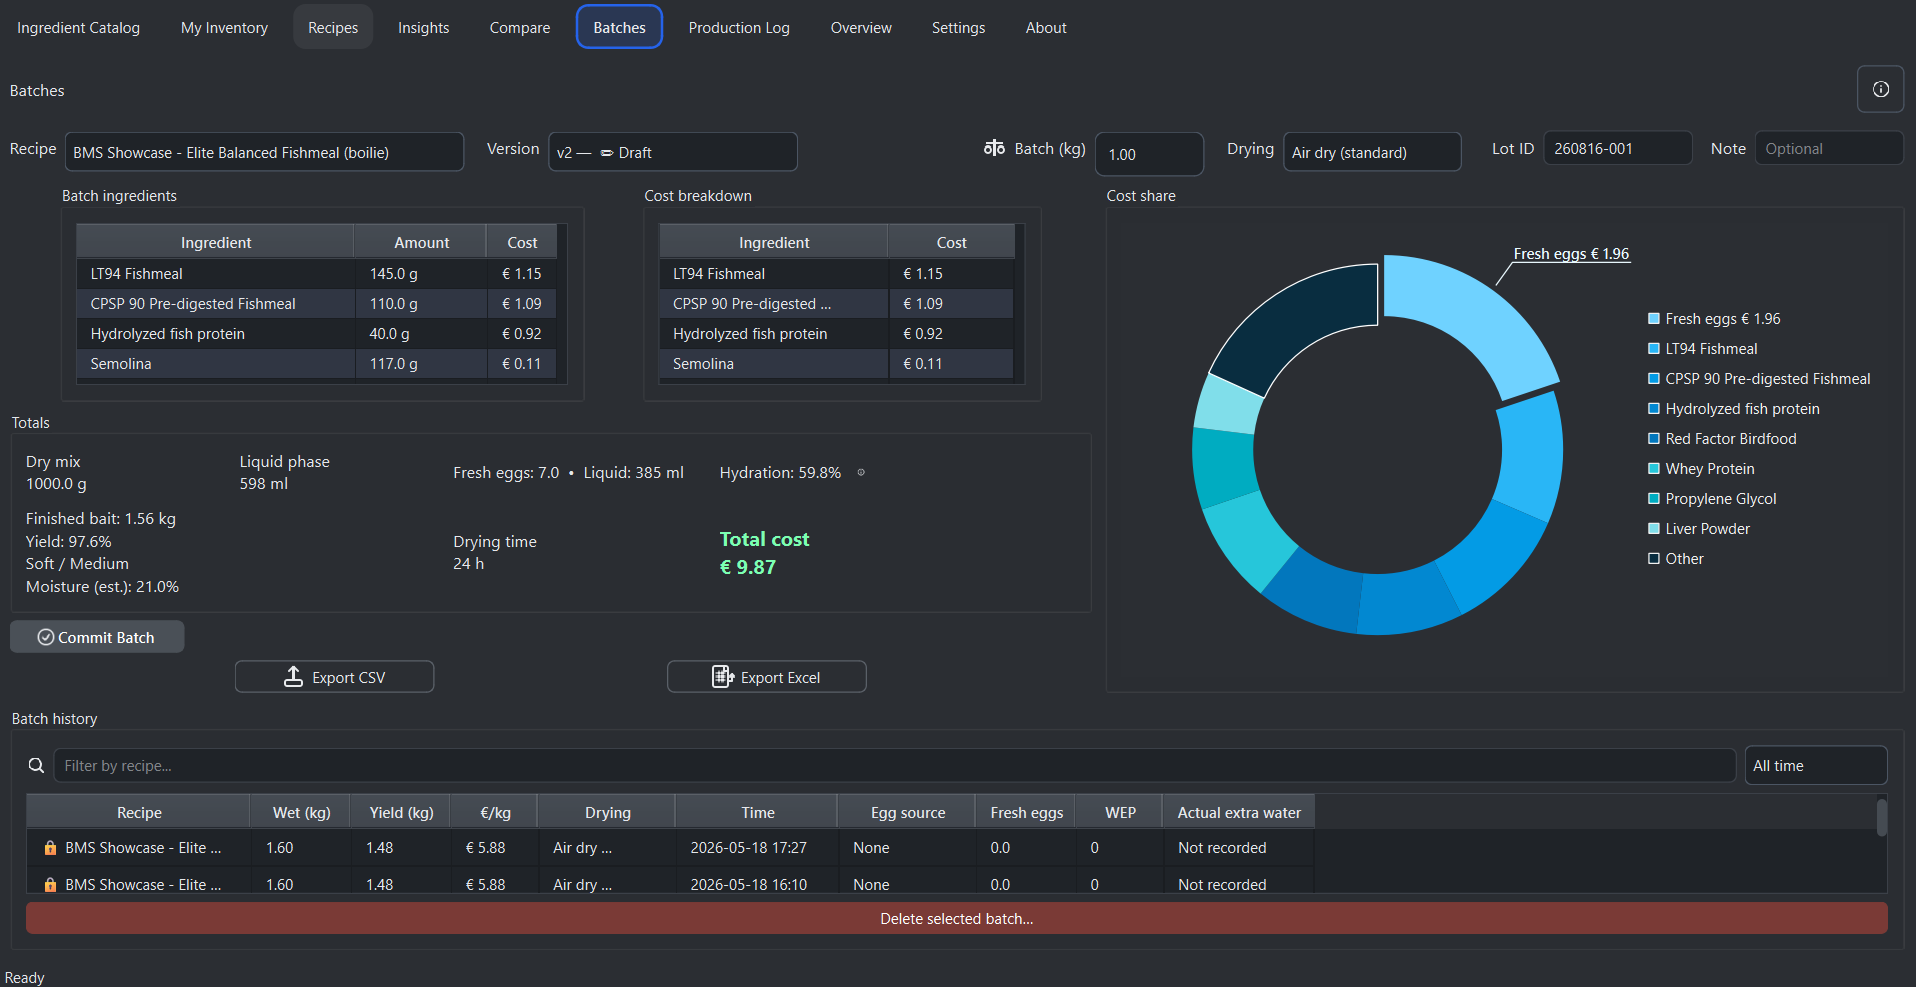Click the balance scale icon beside Batch (kg)
Viewport: 1916px width, 987px height.
pyautogui.click(x=994, y=148)
